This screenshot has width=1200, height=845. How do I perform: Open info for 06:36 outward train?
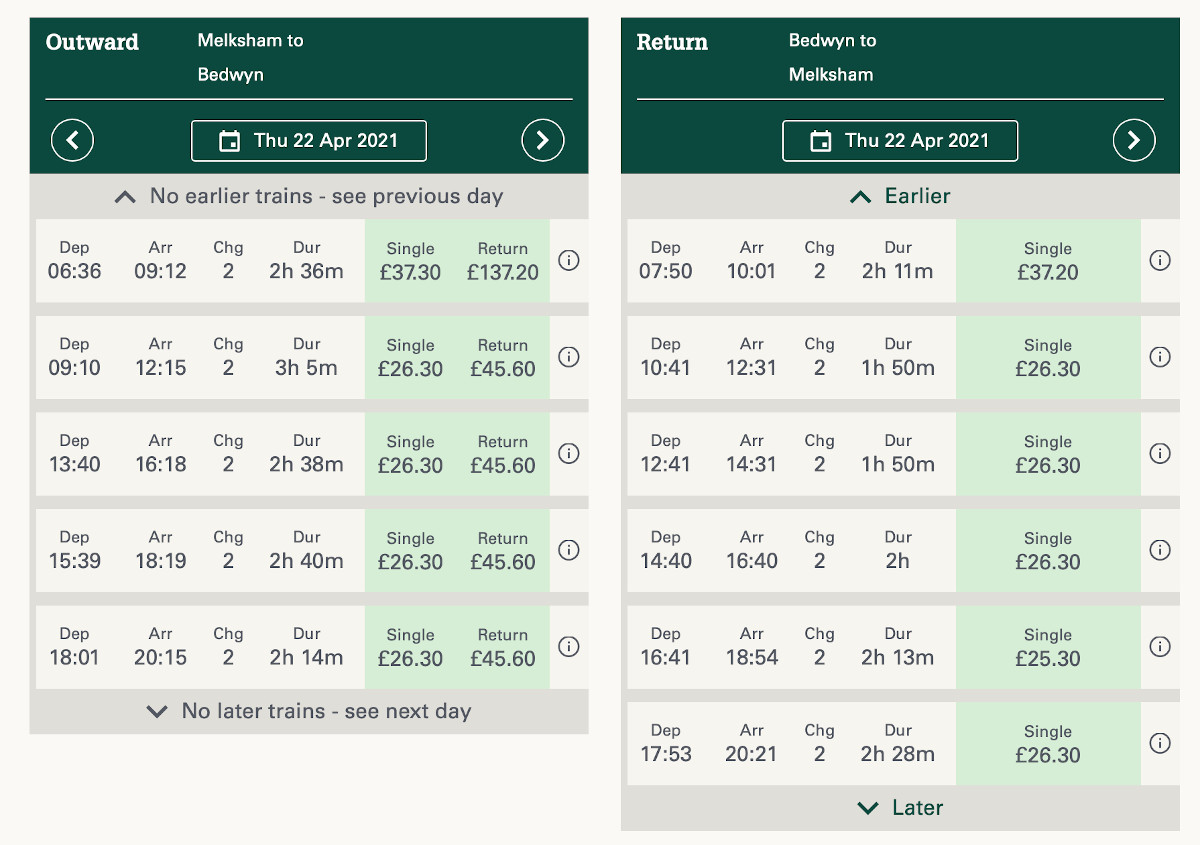coord(568,260)
